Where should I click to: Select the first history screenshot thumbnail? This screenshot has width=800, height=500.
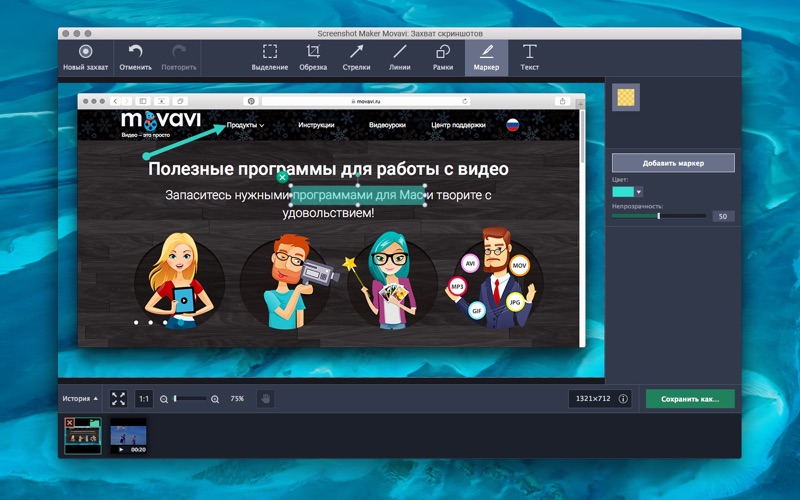pyautogui.click(x=83, y=436)
